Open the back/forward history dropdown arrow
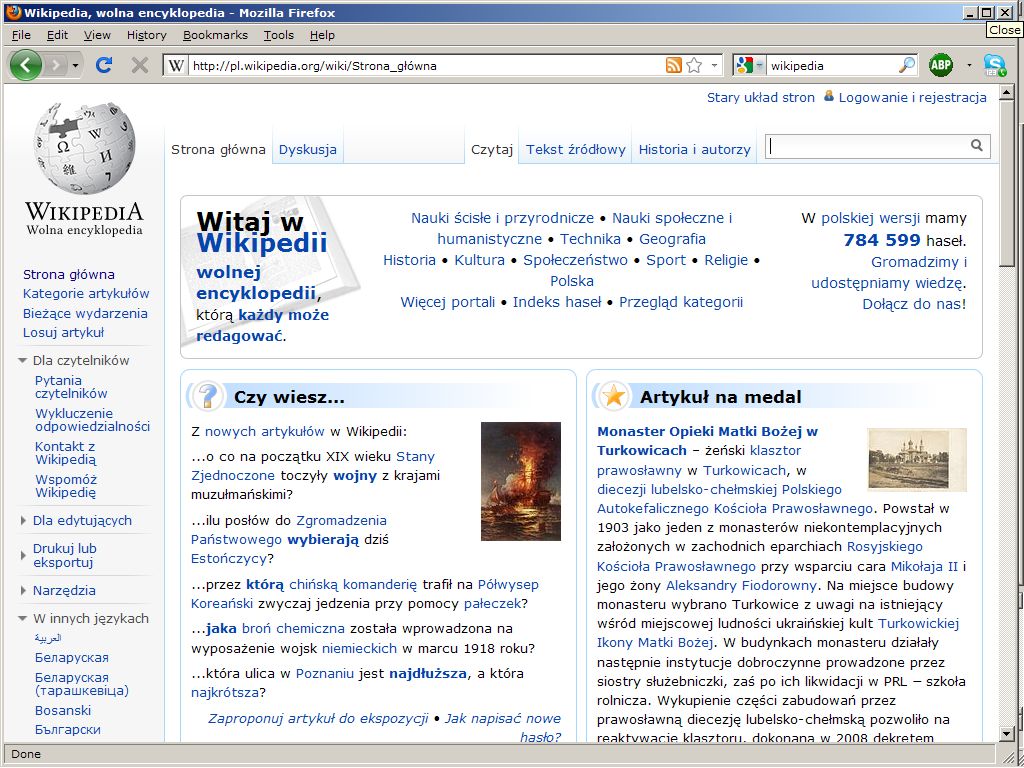This screenshot has width=1024, height=768. 75,65
